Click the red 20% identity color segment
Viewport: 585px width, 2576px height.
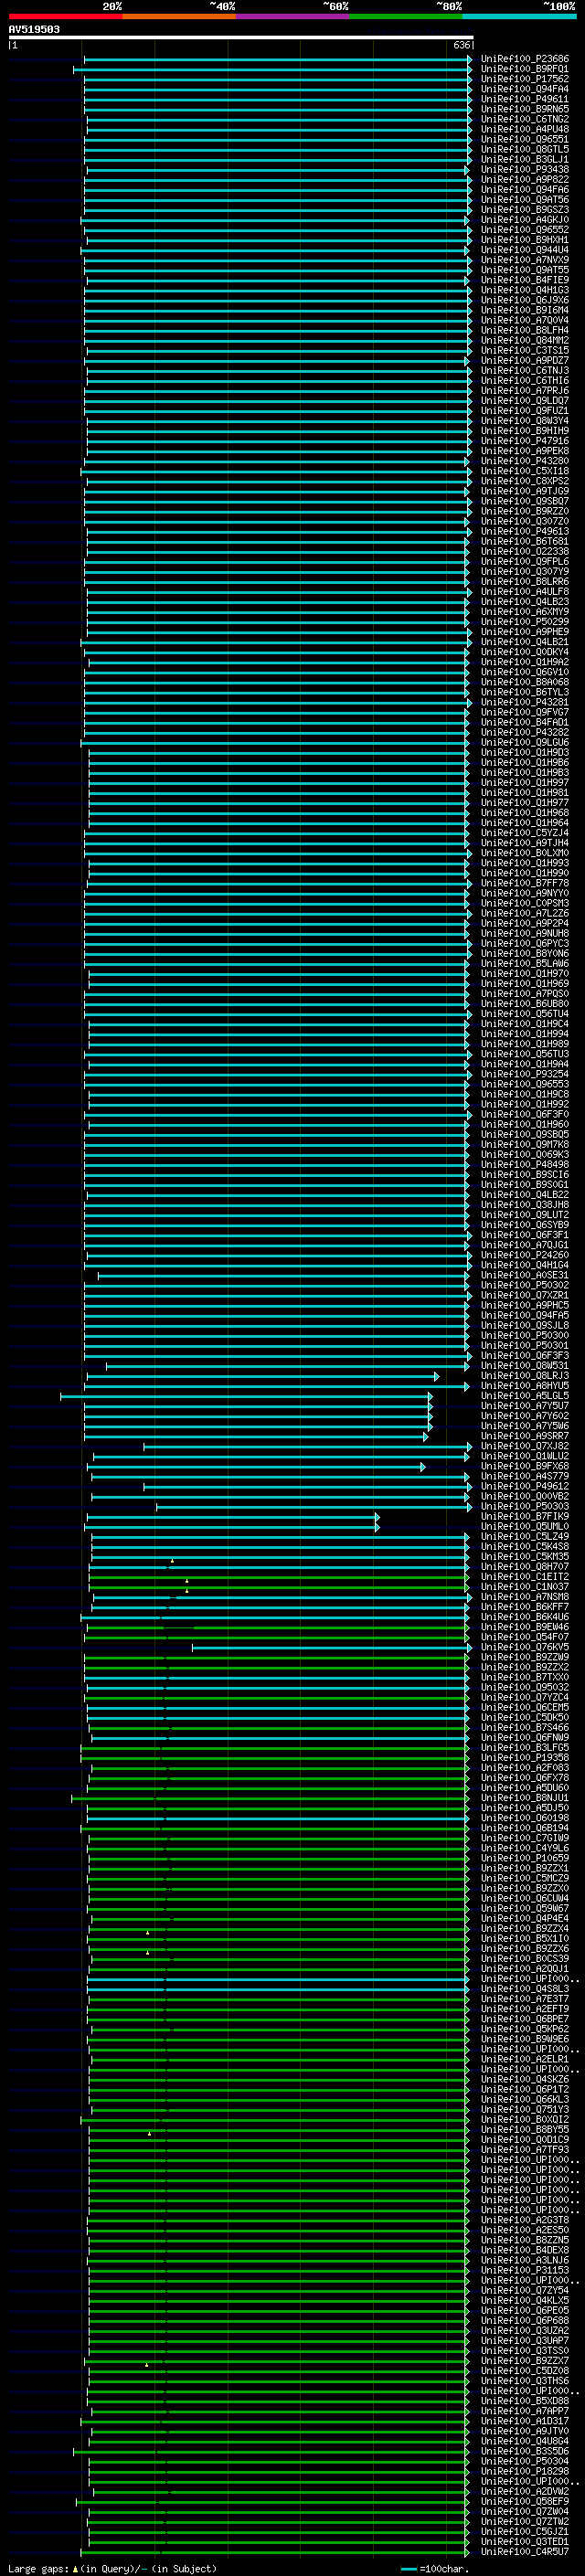pyautogui.click(x=65, y=16)
